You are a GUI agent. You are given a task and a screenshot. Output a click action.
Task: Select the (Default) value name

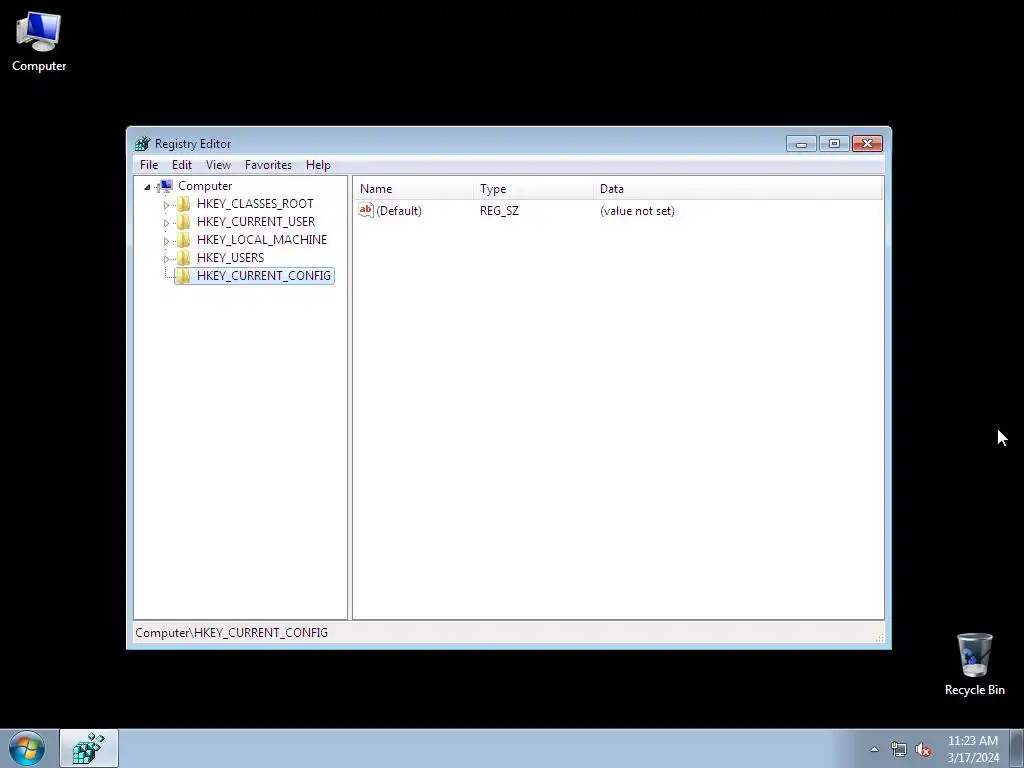click(x=398, y=211)
